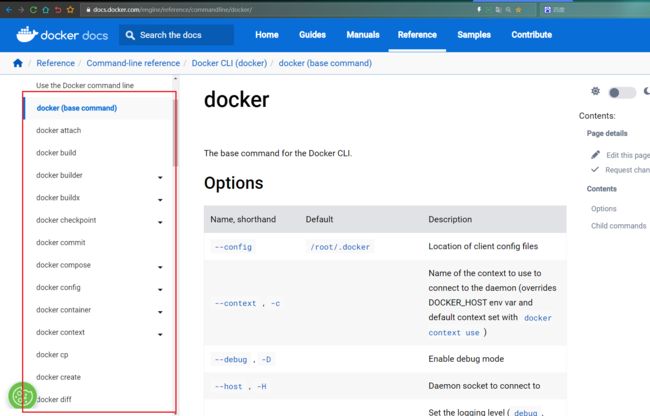Open the Manuals tab
Image resolution: width=650 pixels, height=416 pixels.
tap(363, 35)
